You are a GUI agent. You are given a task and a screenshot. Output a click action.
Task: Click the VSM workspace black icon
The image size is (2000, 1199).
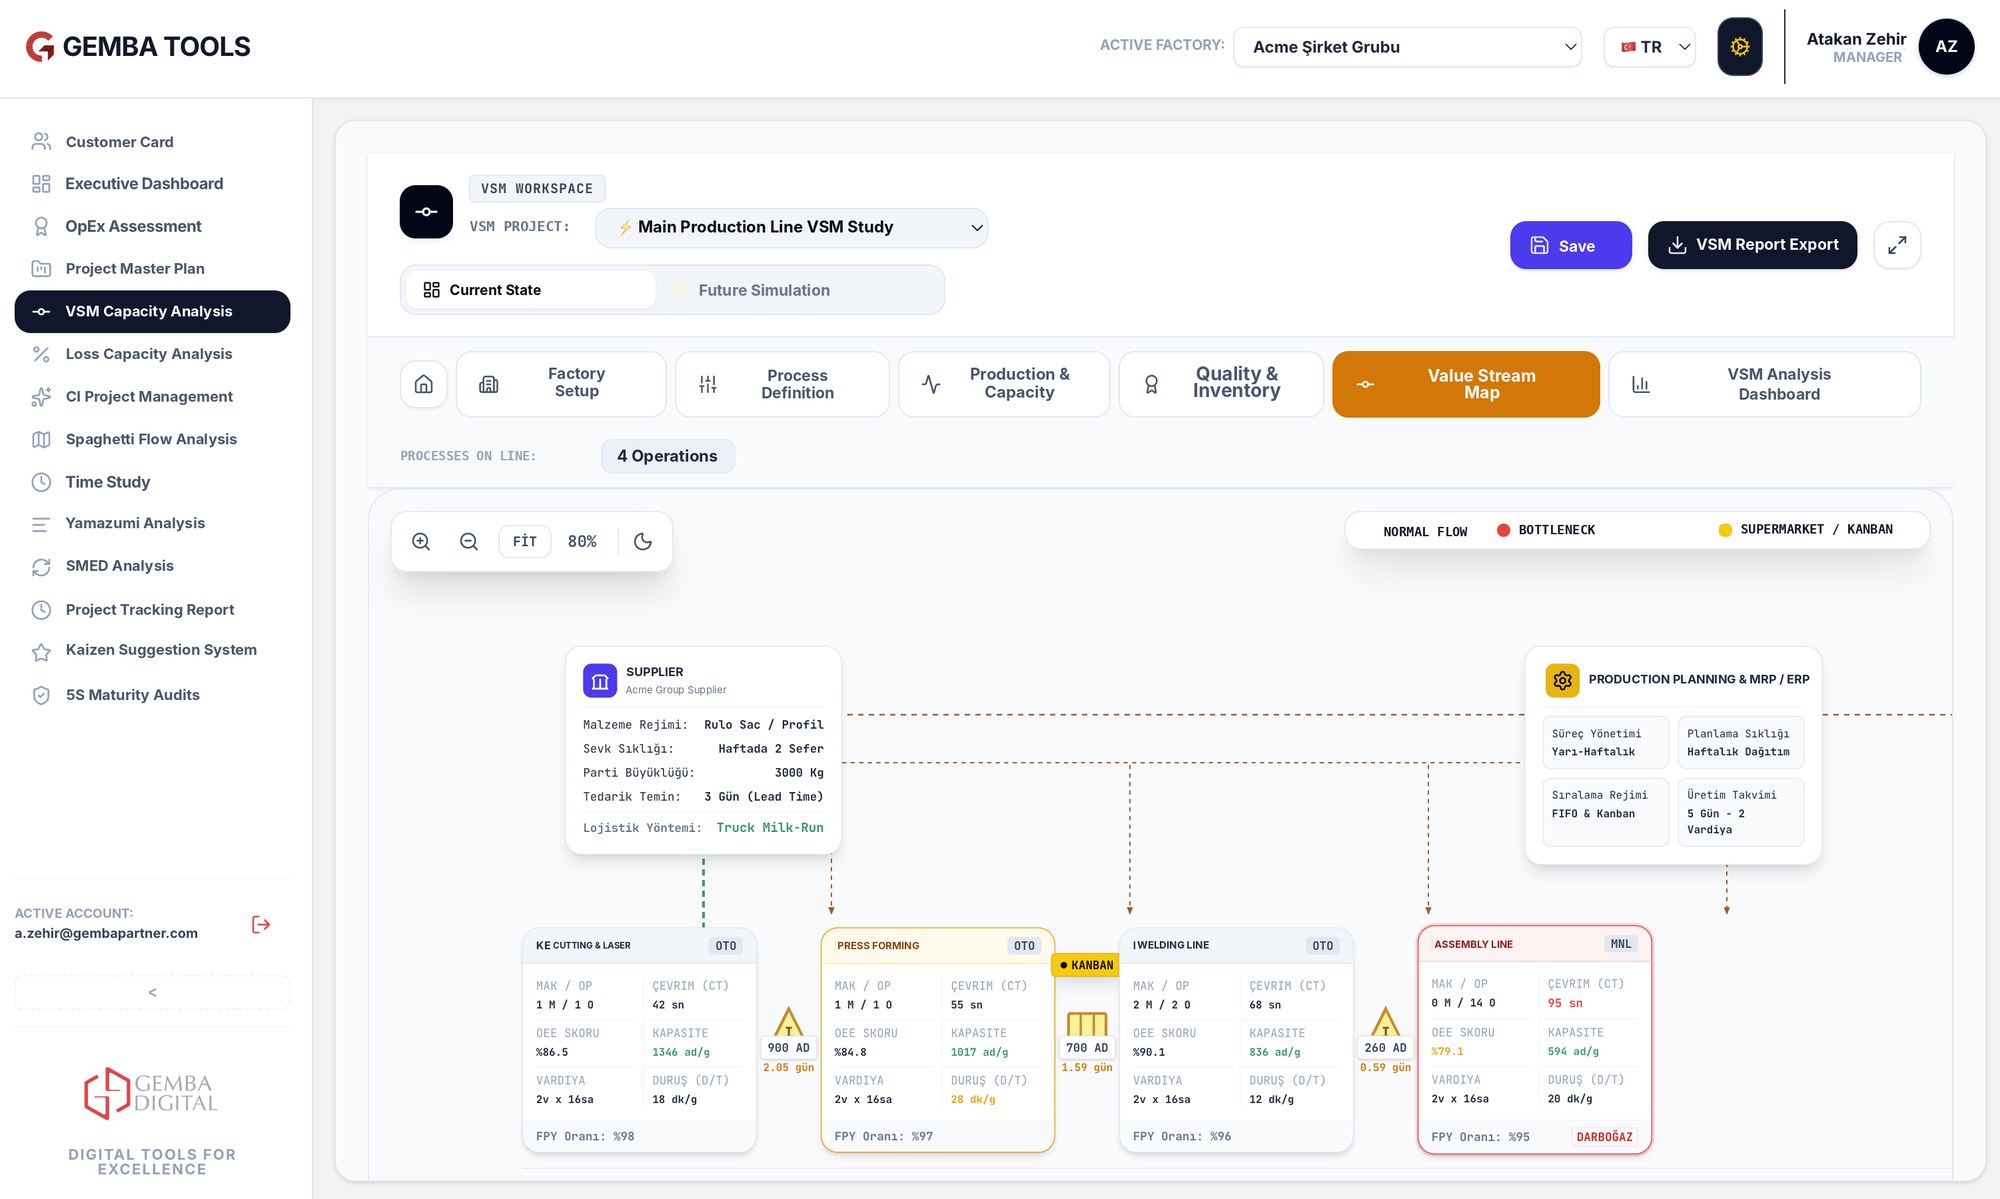click(x=426, y=211)
